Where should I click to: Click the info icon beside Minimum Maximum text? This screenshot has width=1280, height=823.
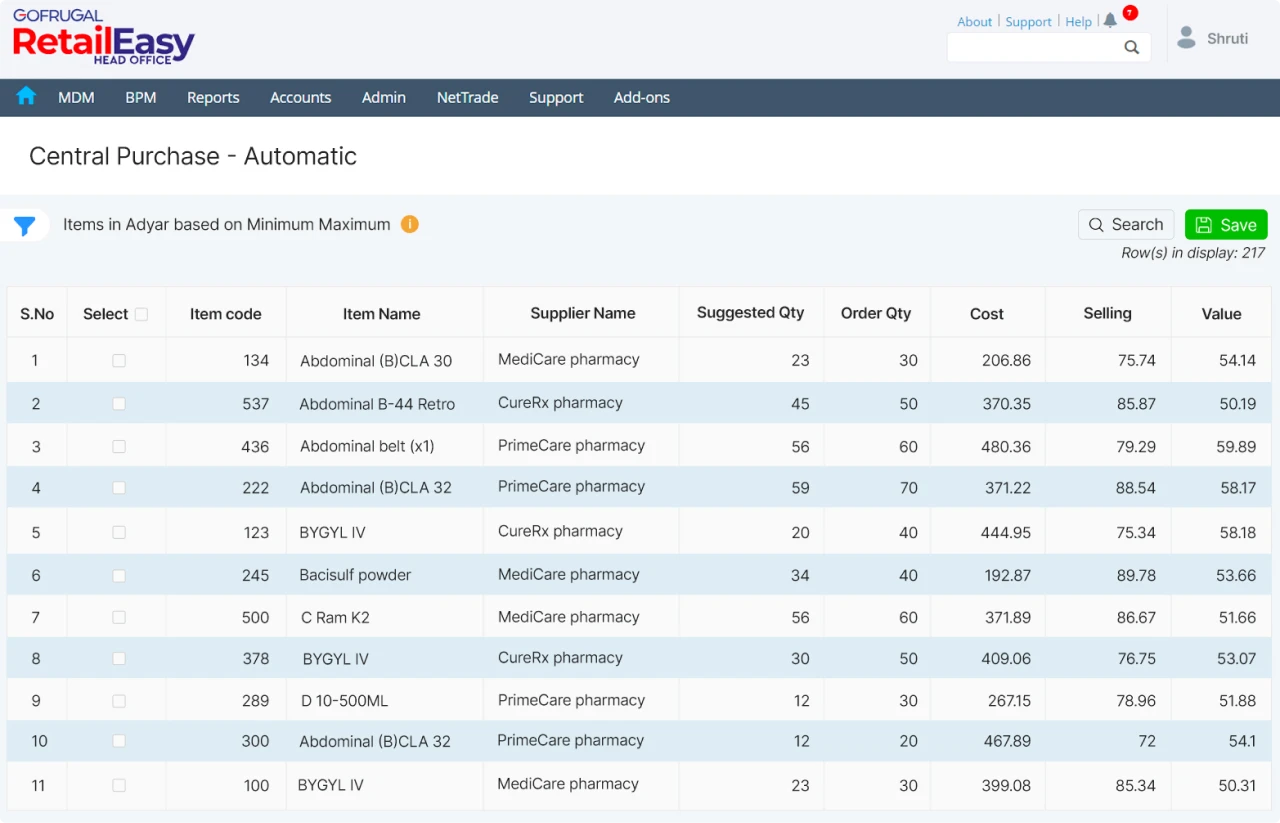[409, 225]
